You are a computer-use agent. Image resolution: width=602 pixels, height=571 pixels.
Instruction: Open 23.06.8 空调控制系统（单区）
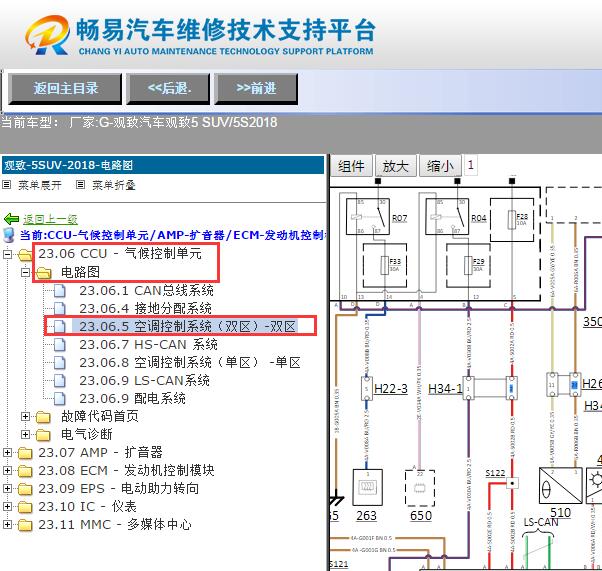pyautogui.click(x=190, y=362)
